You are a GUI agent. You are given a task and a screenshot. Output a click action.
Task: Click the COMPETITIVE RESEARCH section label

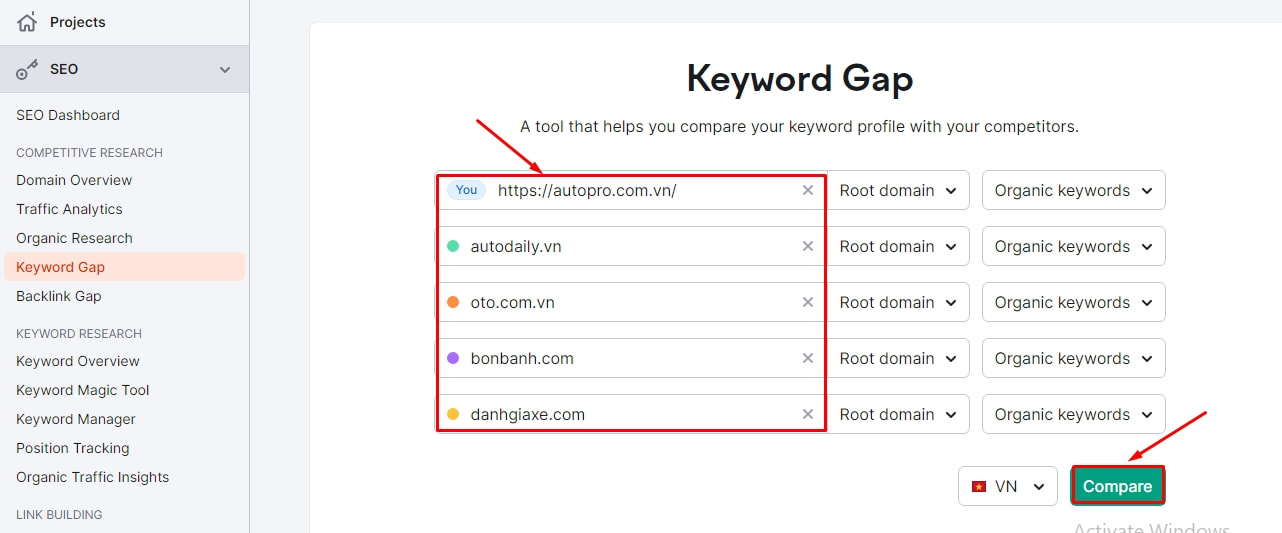[89, 153]
